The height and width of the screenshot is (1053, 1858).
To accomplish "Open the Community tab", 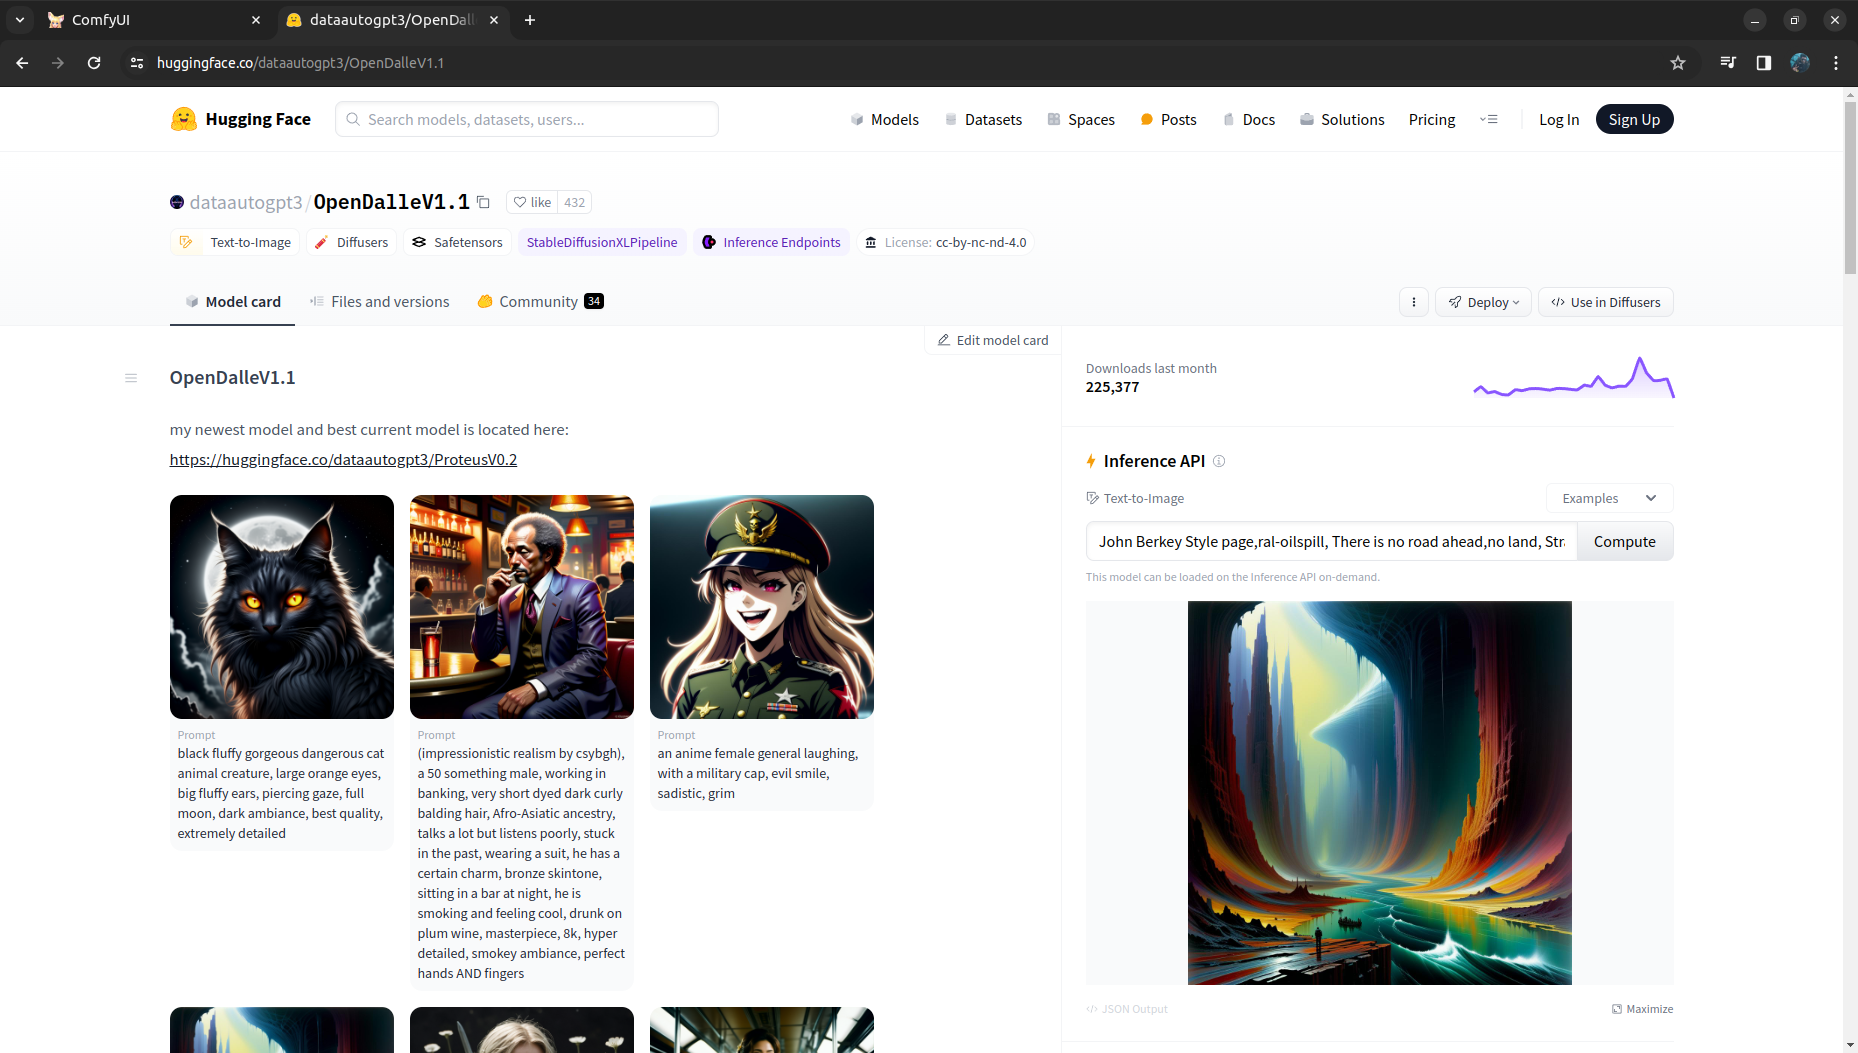I will tap(540, 302).
